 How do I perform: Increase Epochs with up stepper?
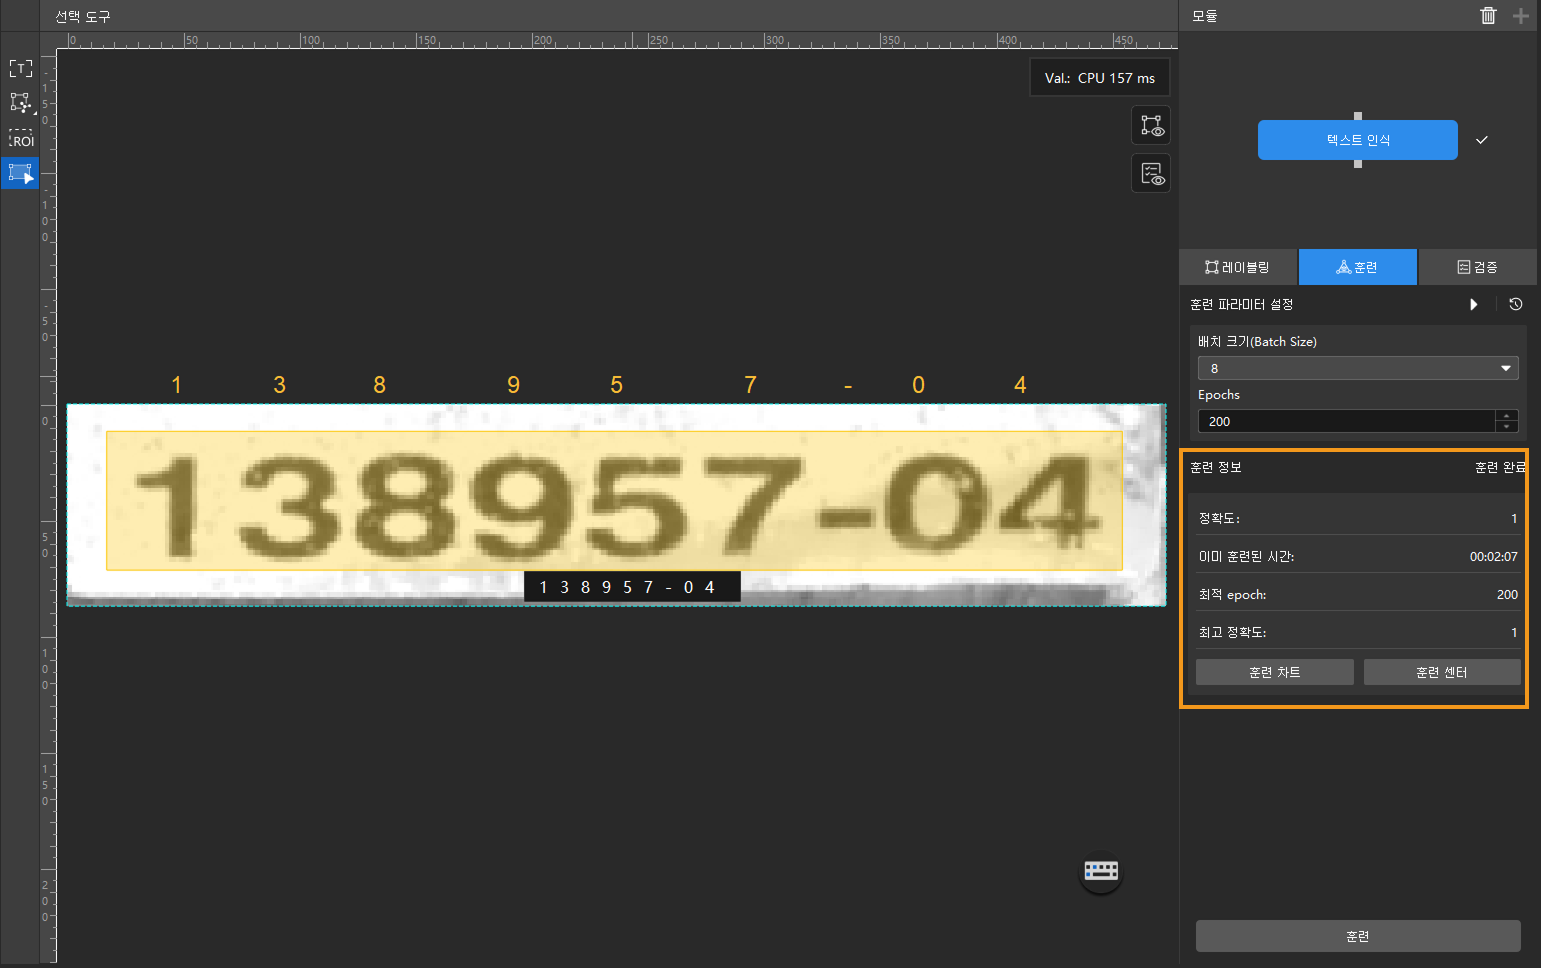pyautogui.click(x=1507, y=415)
